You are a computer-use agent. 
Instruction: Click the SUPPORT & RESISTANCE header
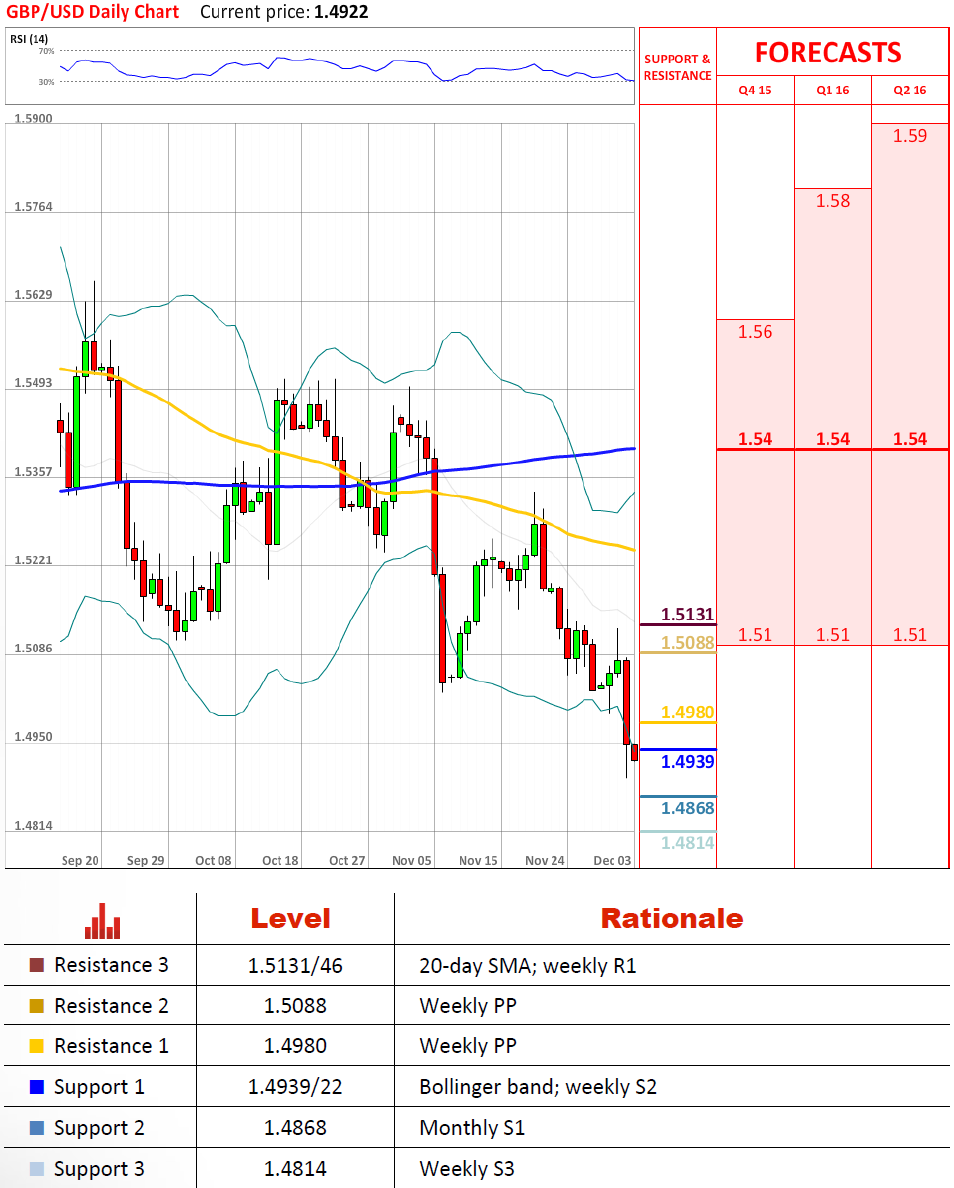pyautogui.click(x=677, y=67)
